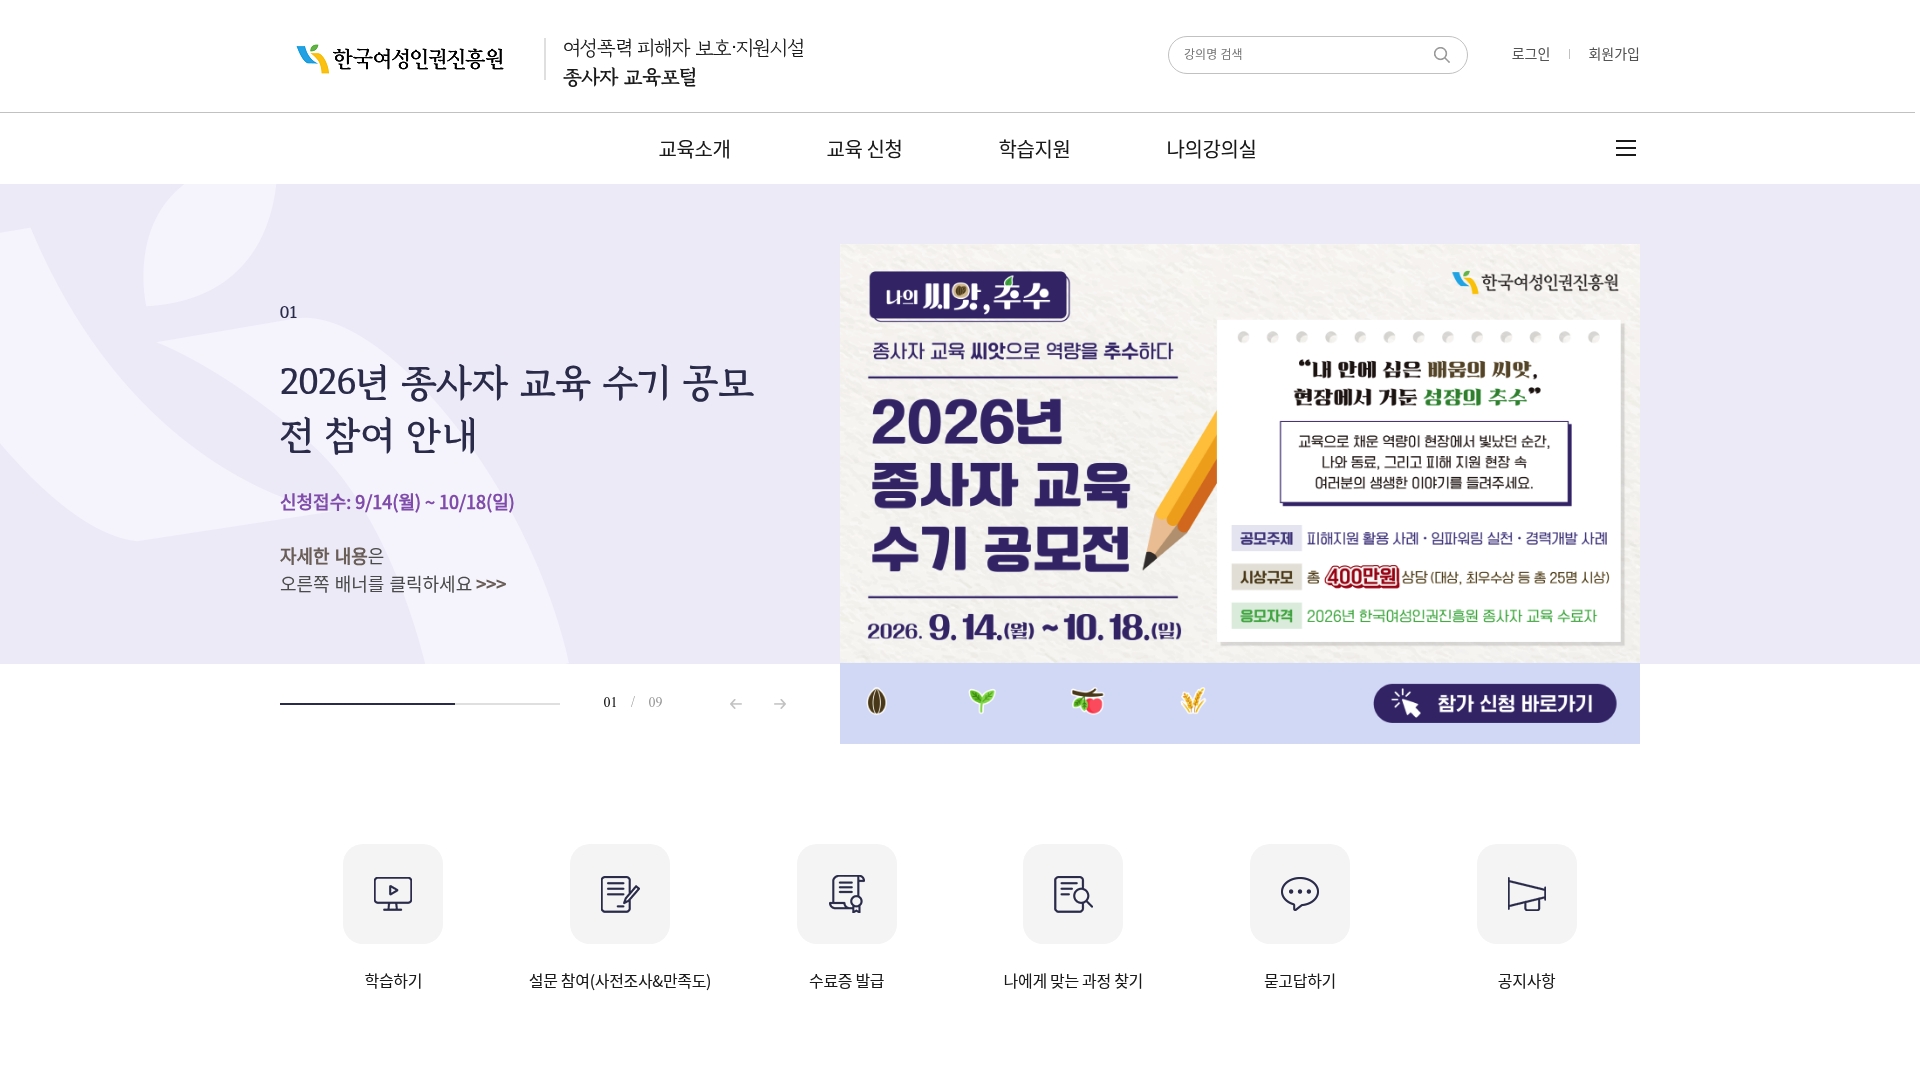Screen dimensions: 1920x1080
Task: Open the hamburger full menu icon
Action: [x=1626, y=148]
